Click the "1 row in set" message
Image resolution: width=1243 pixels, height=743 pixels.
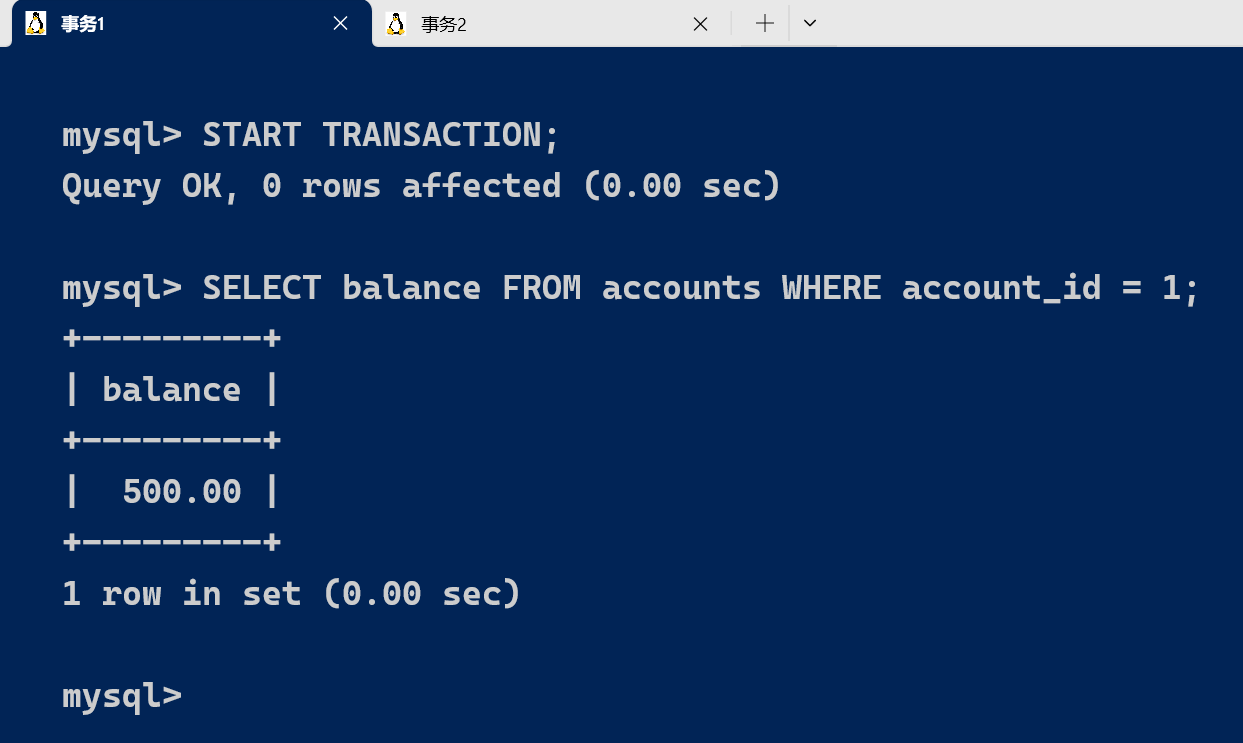(291, 594)
